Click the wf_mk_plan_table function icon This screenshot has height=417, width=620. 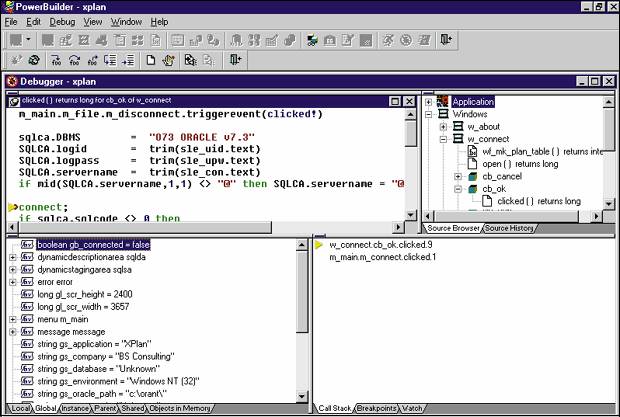[x=472, y=151]
